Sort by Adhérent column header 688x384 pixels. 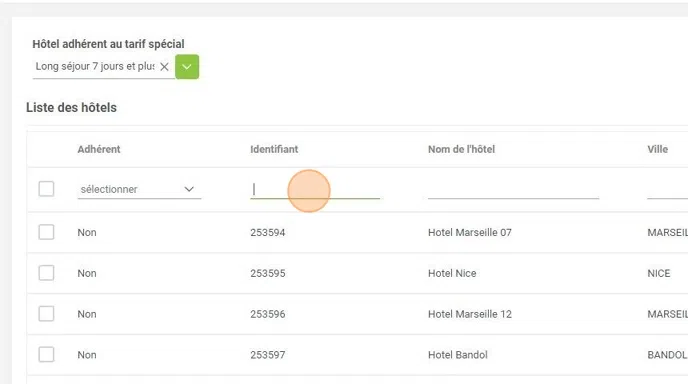(99, 149)
